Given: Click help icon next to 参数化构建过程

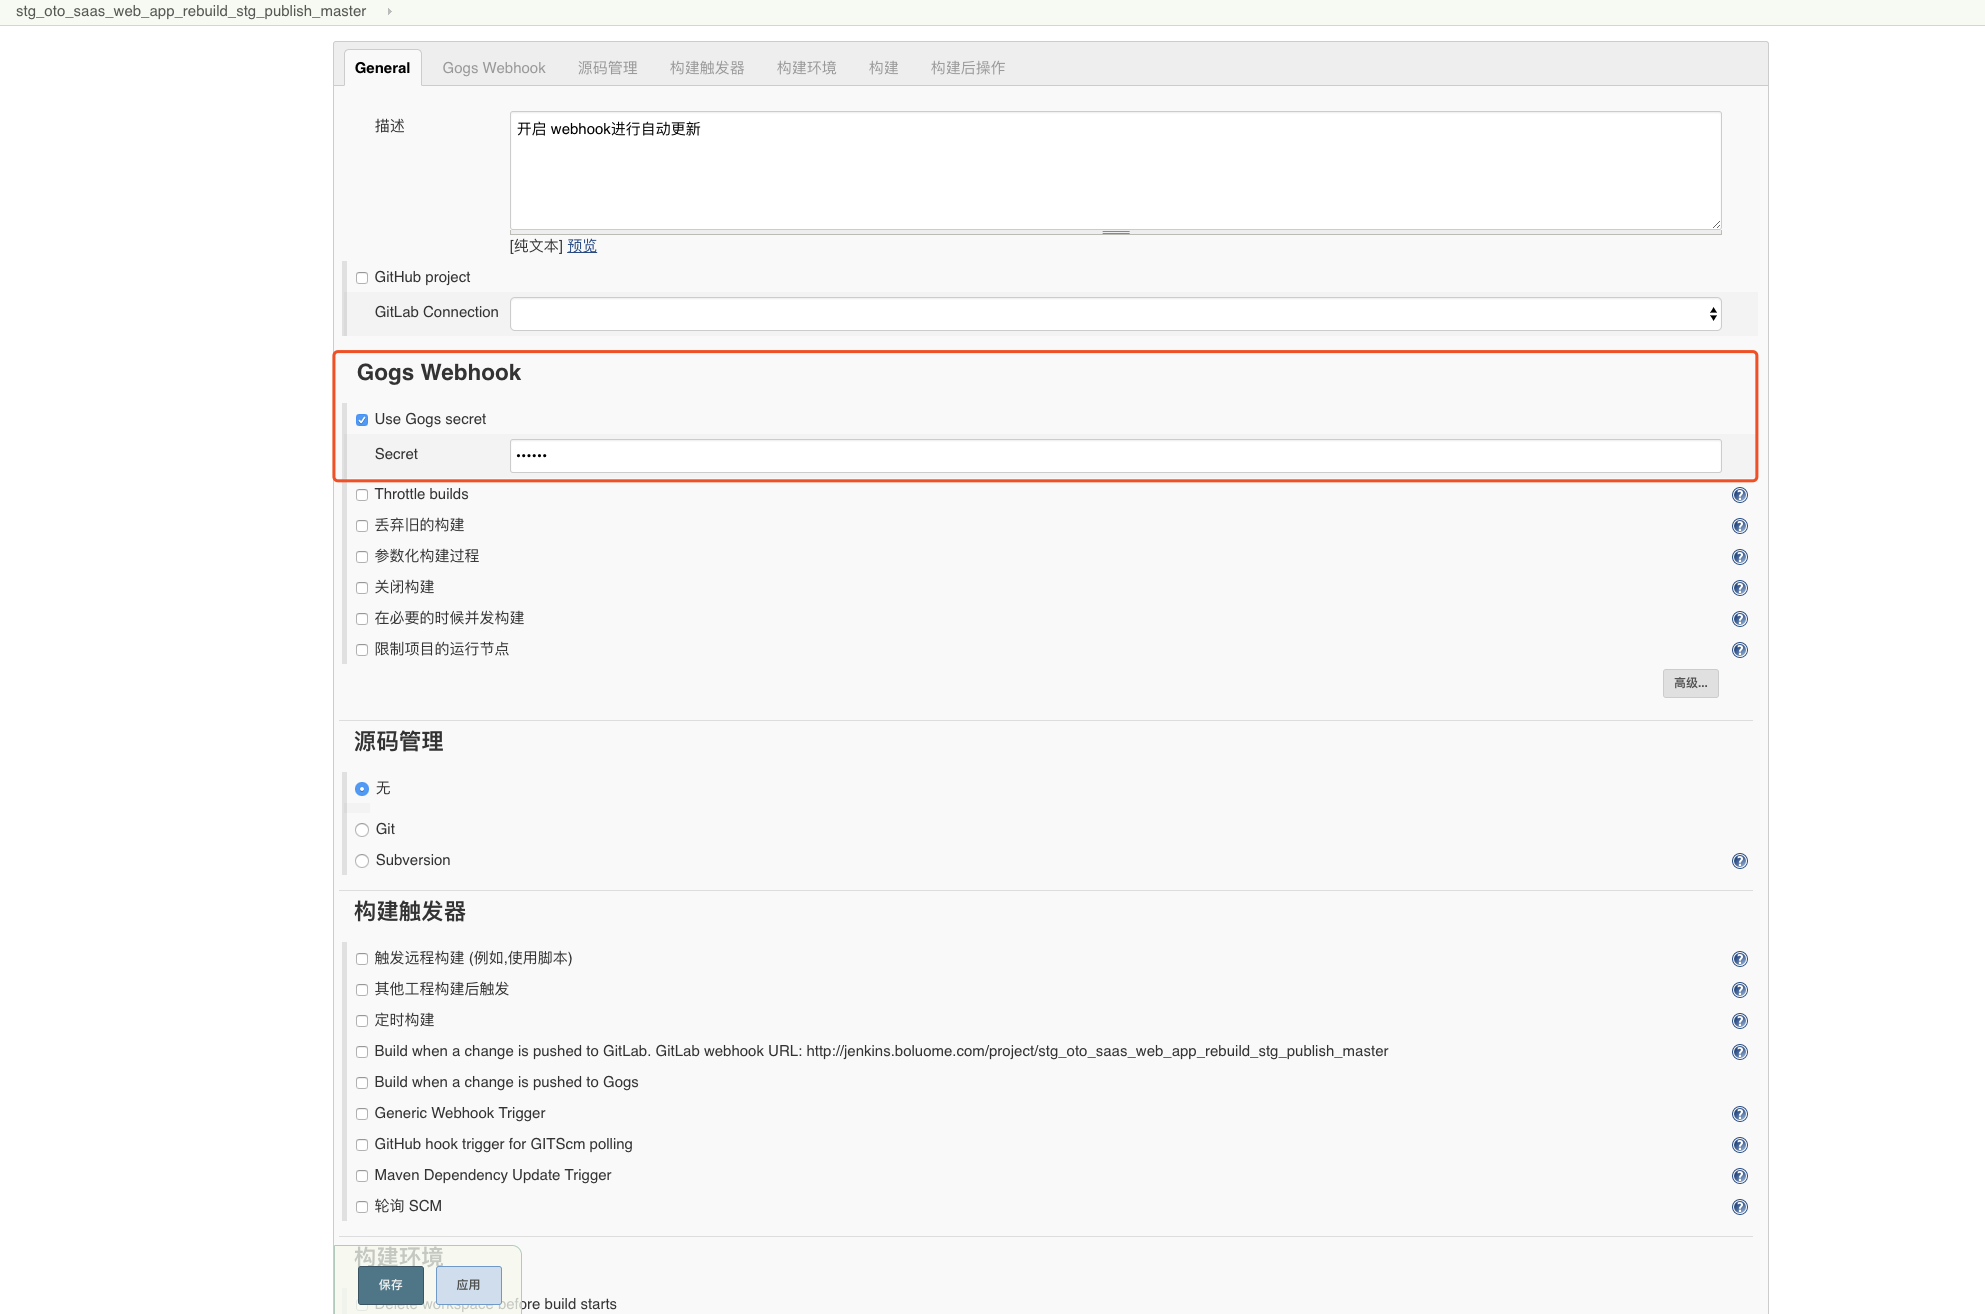Looking at the screenshot, I should (1740, 557).
